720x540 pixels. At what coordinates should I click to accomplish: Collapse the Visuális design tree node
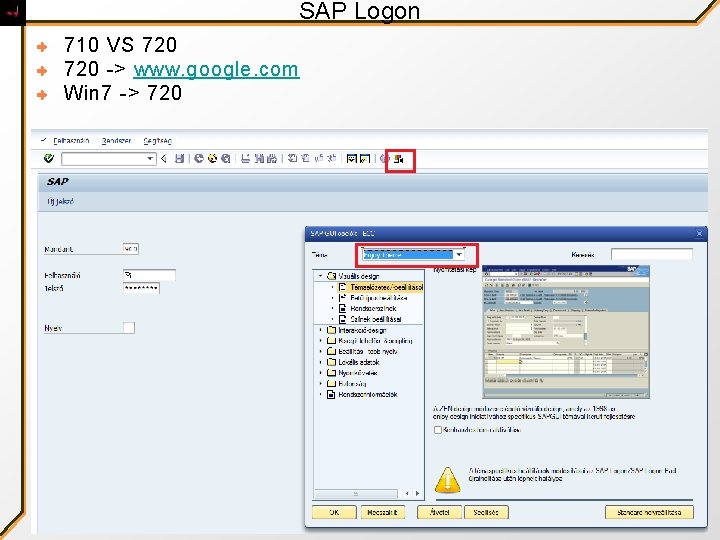pos(321,276)
